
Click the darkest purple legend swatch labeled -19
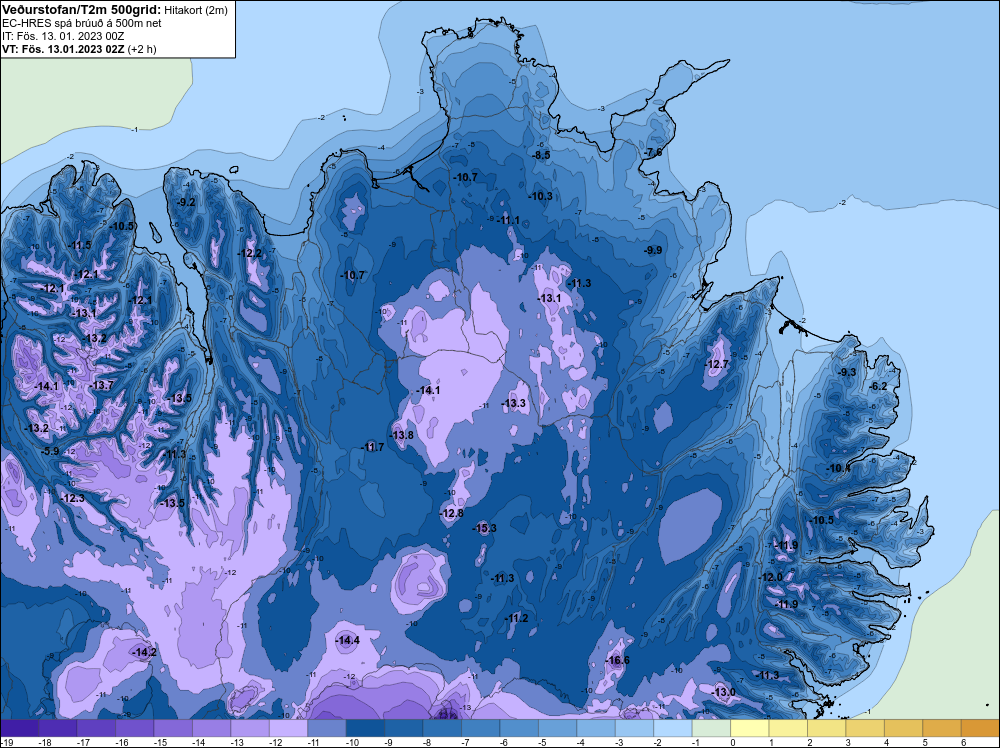tap(19, 728)
